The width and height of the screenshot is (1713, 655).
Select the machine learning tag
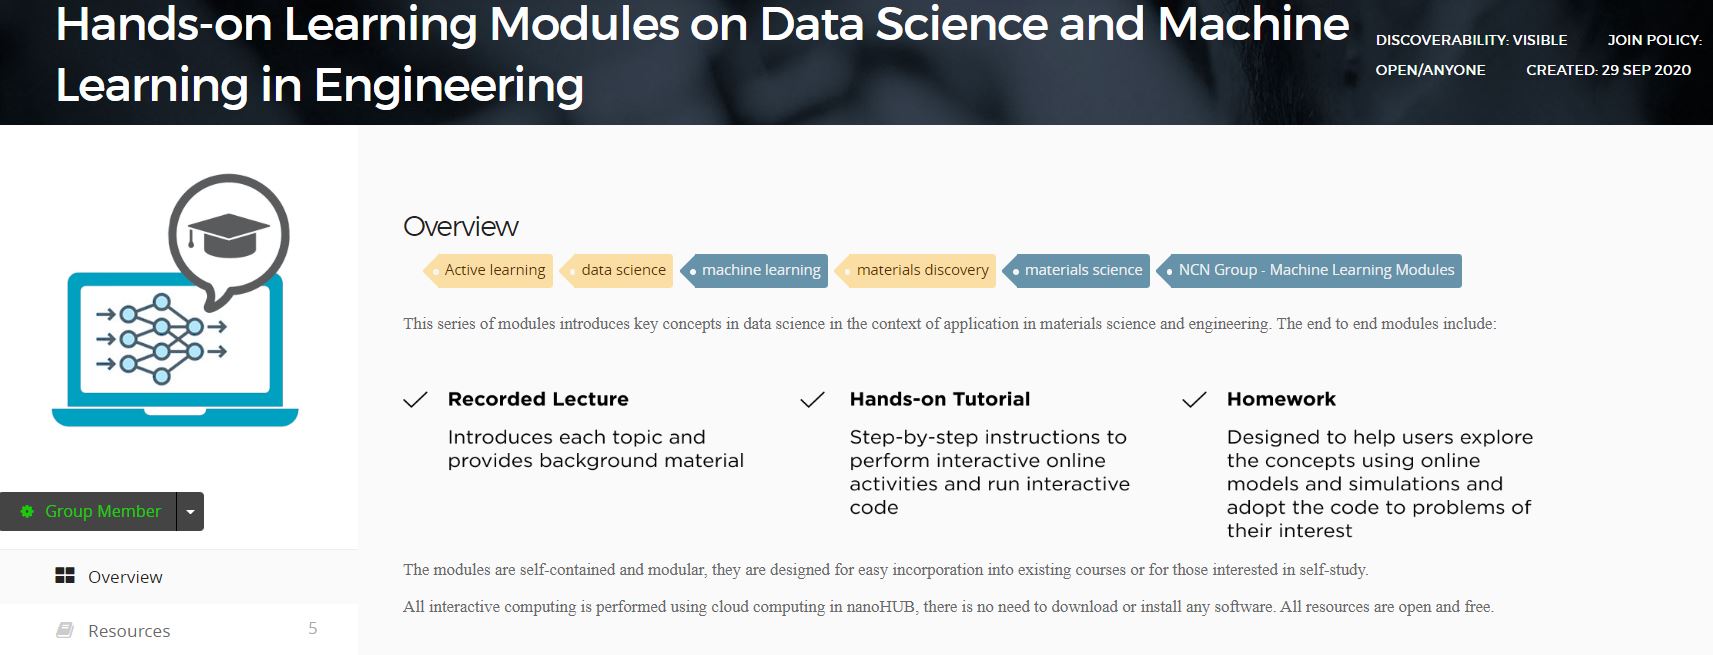[760, 270]
